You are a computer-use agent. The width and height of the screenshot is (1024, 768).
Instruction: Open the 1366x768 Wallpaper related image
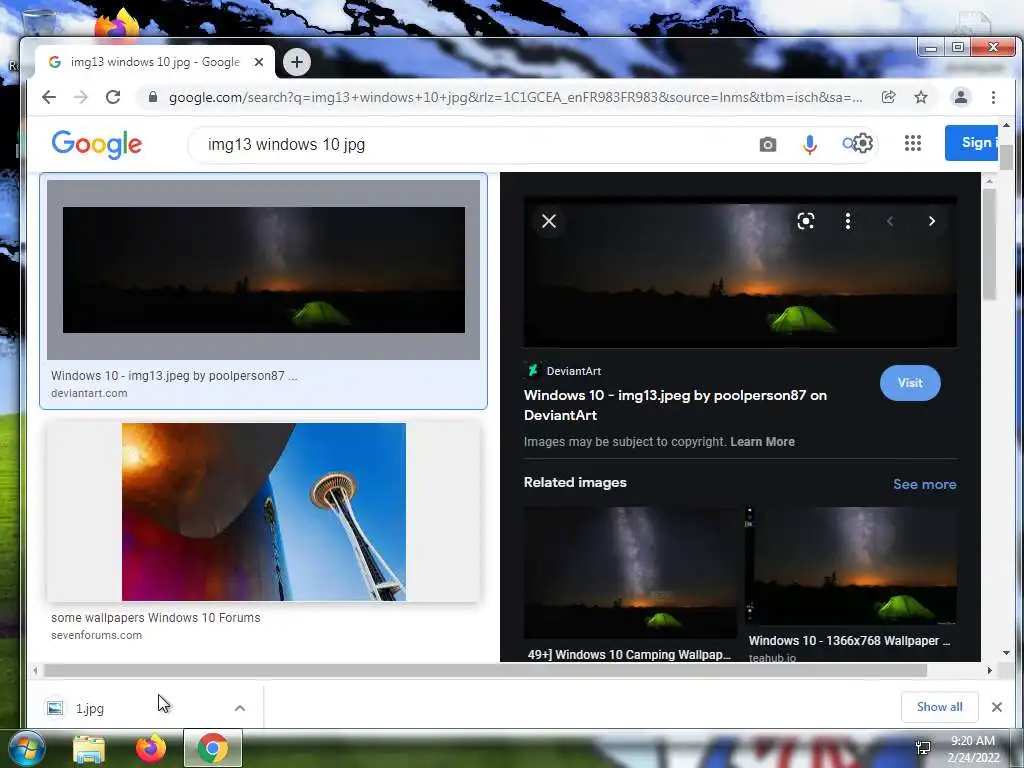click(852, 566)
